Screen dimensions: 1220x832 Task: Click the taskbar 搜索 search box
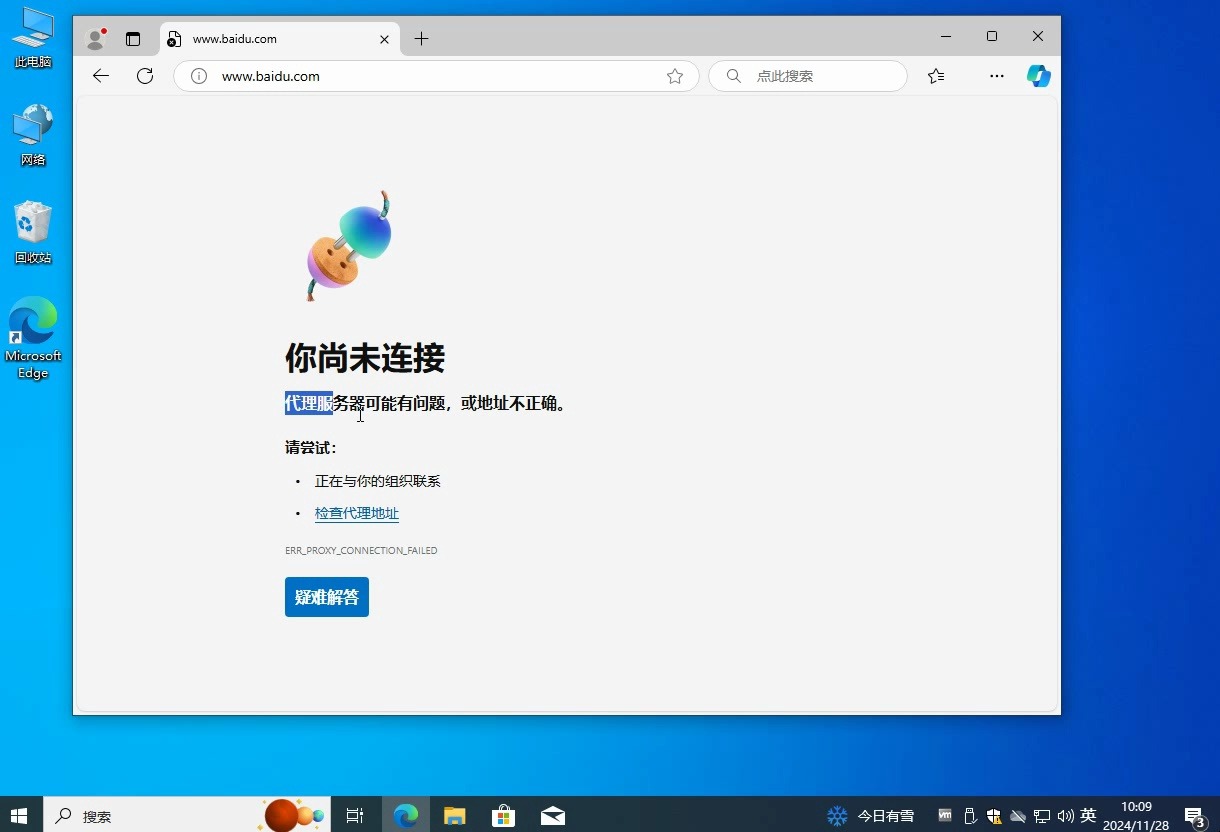coord(187,816)
